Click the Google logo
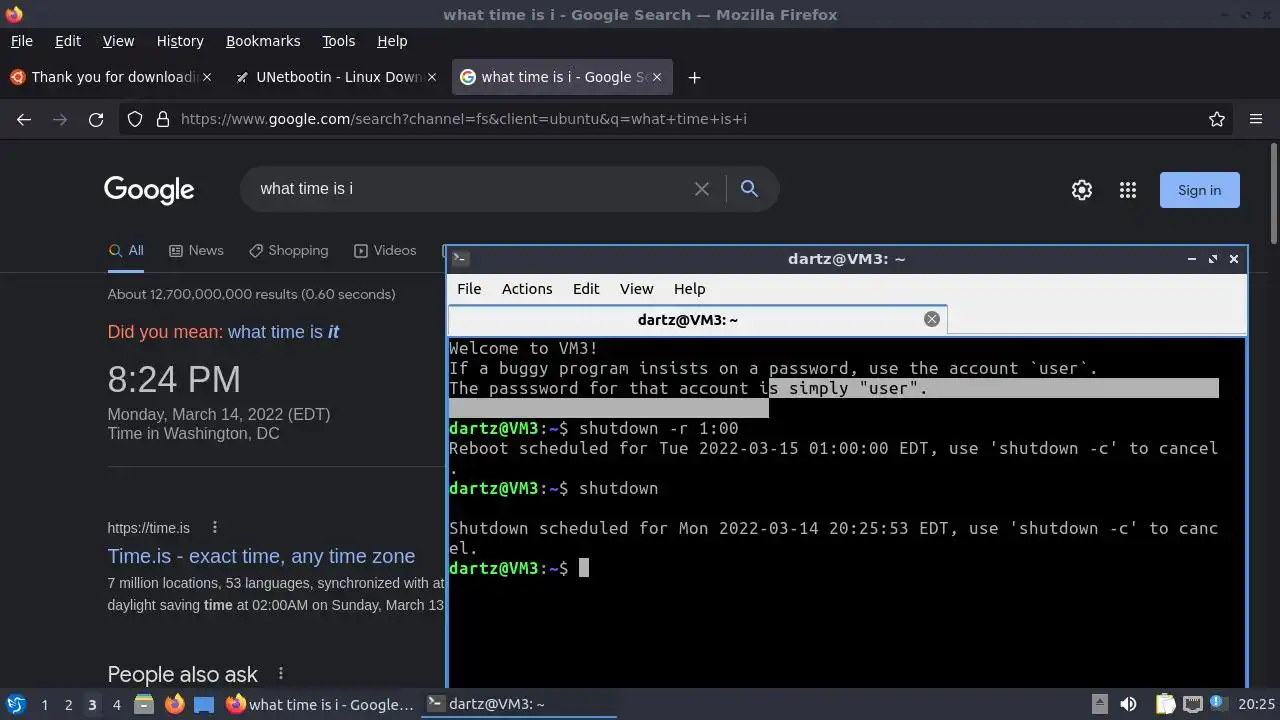 (x=149, y=190)
